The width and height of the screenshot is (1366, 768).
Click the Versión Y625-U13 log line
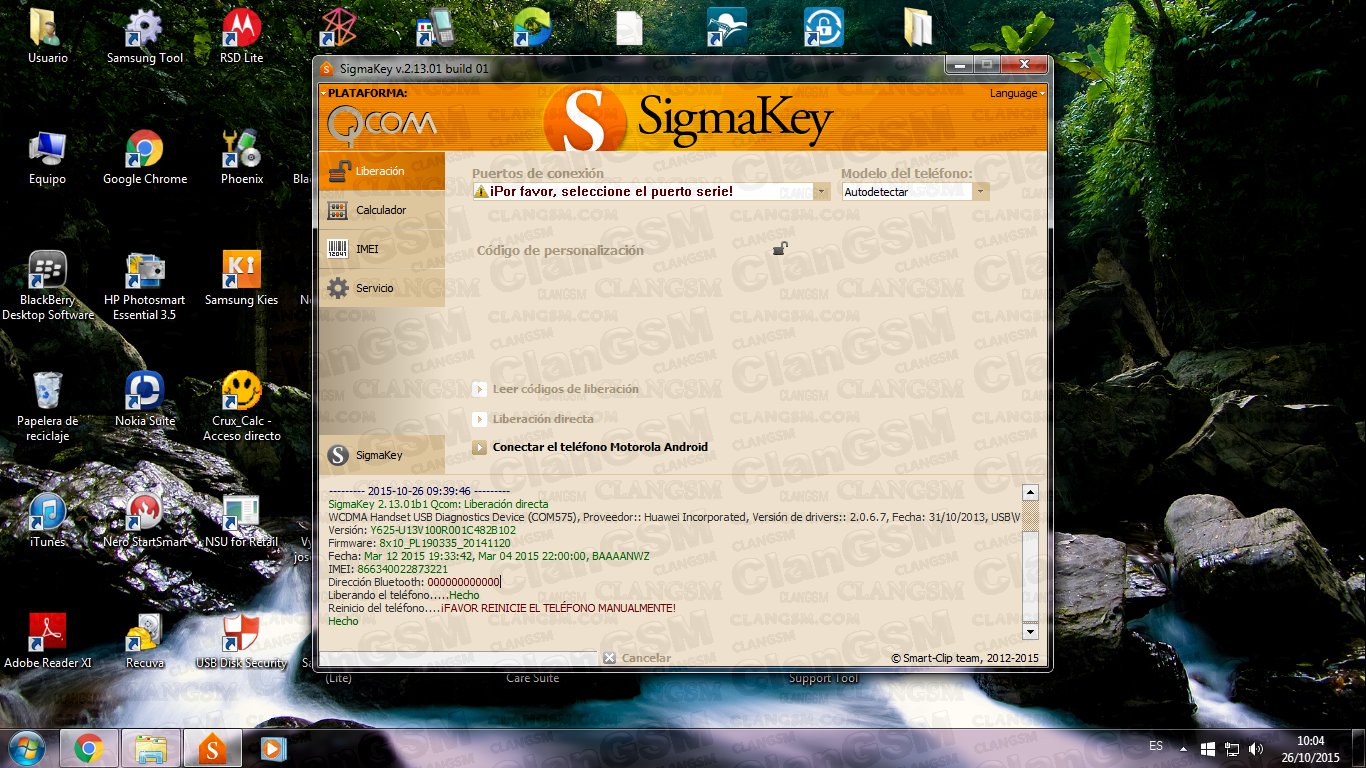422,530
